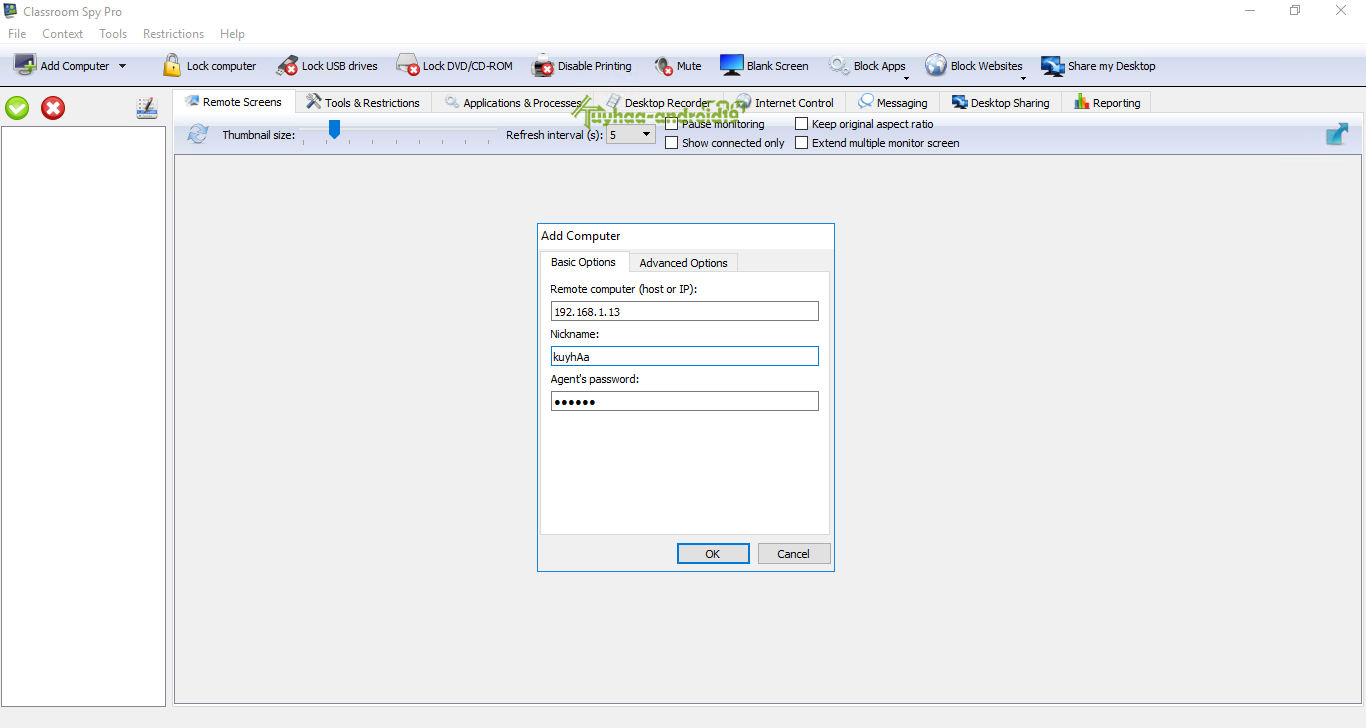
Task: Expand the Block Websites dropdown arrow
Action: click(1023, 78)
